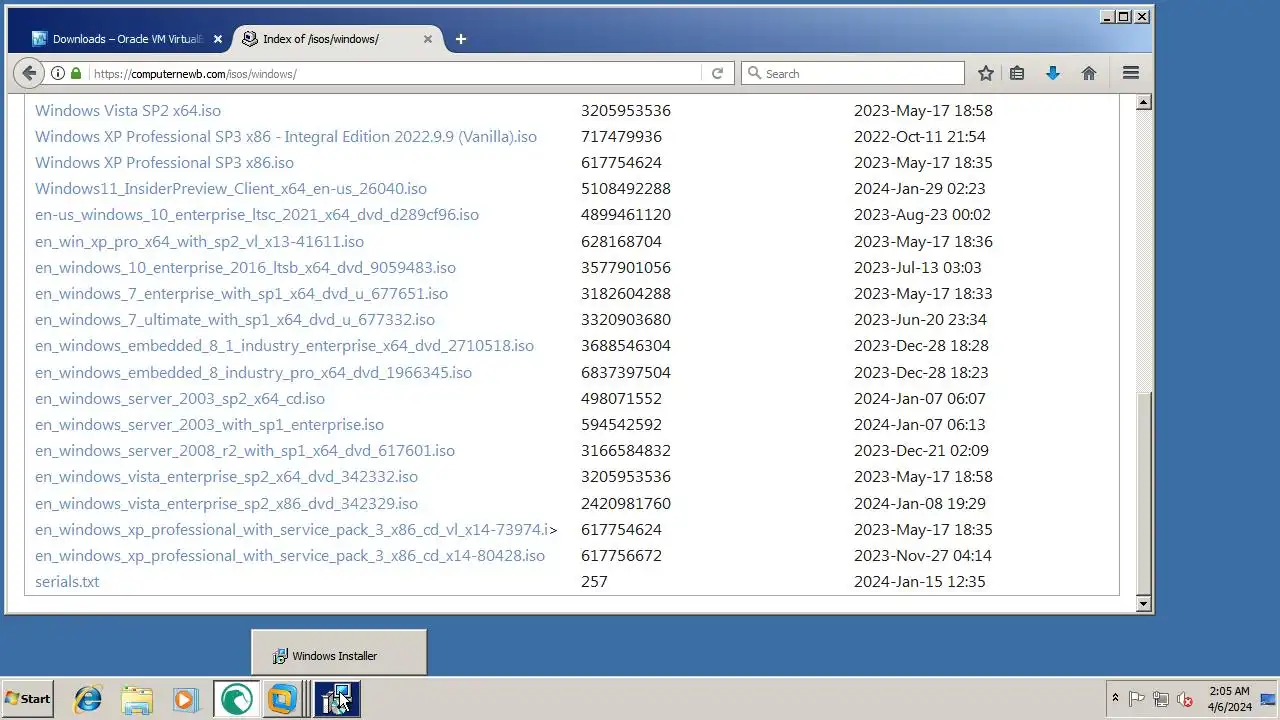Download en-us_windows_10_enterprise_ltsc_2021 iso

257,215
